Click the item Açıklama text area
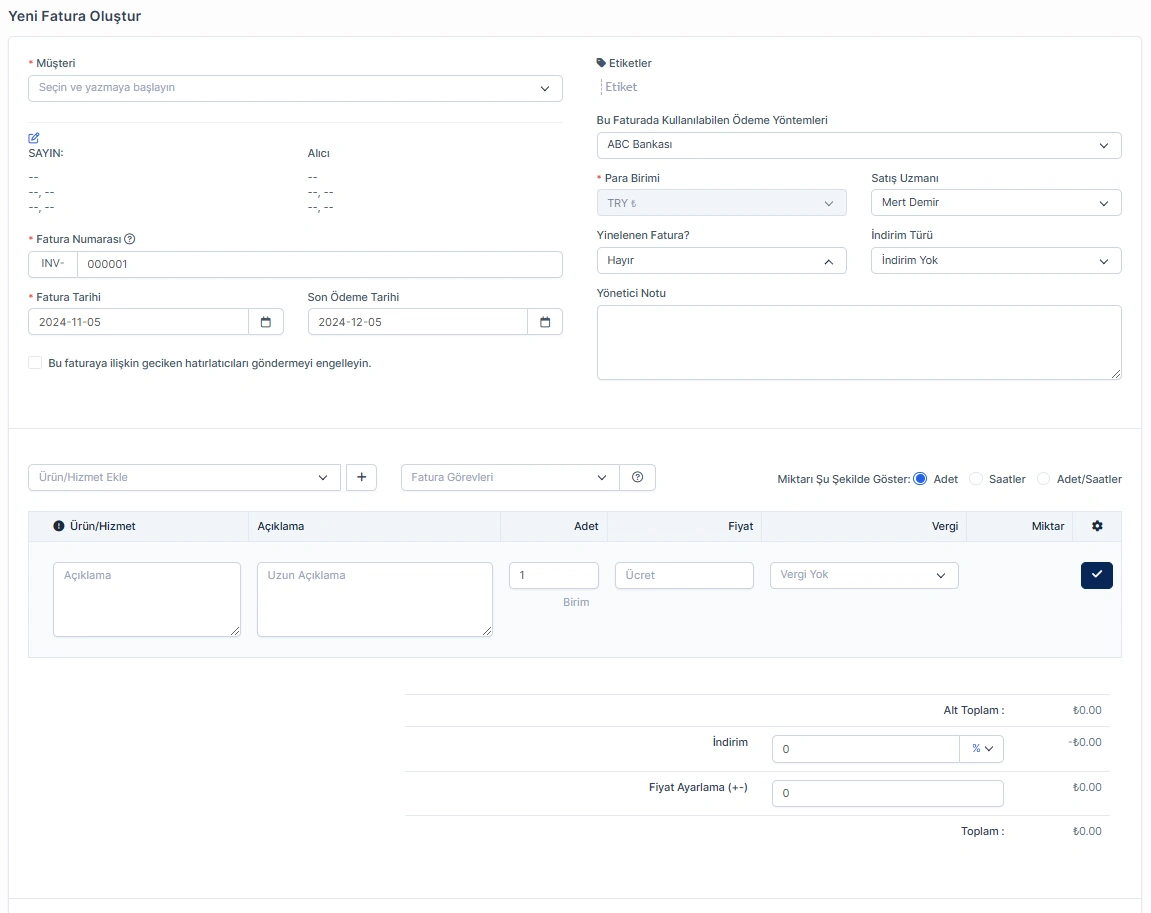 (x=147, y=599)
